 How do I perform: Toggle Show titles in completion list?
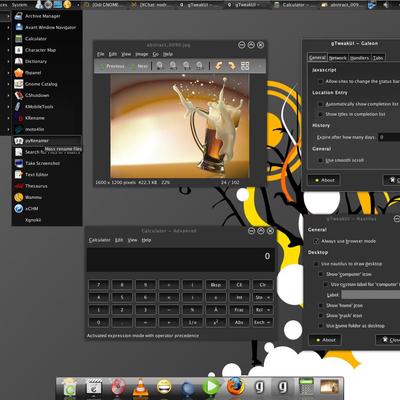(x=321, y=114)
